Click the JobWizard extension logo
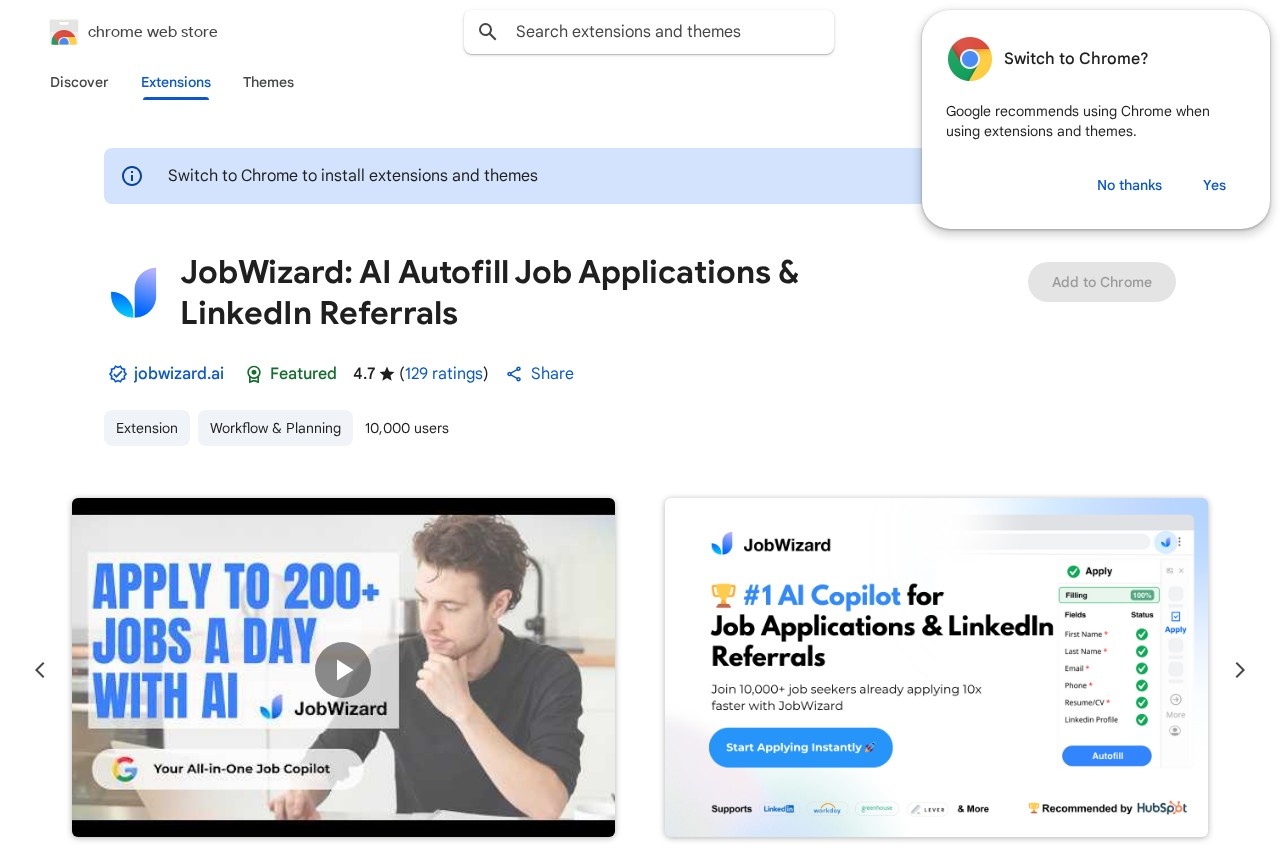The height and width of the screenshot is (853, 1280). coord(134,293)
